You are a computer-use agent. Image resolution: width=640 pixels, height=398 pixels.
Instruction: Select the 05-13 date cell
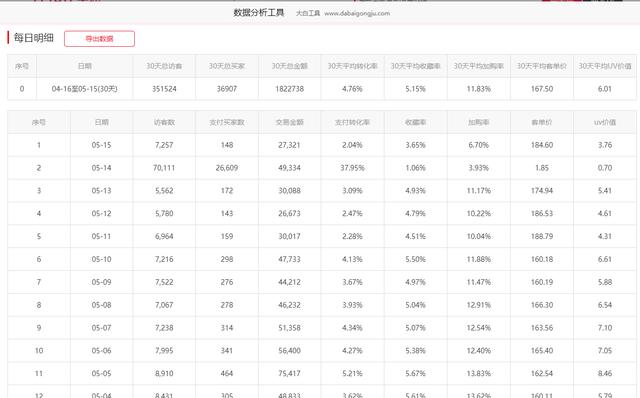pyautogui.click(x=101, y=191)
